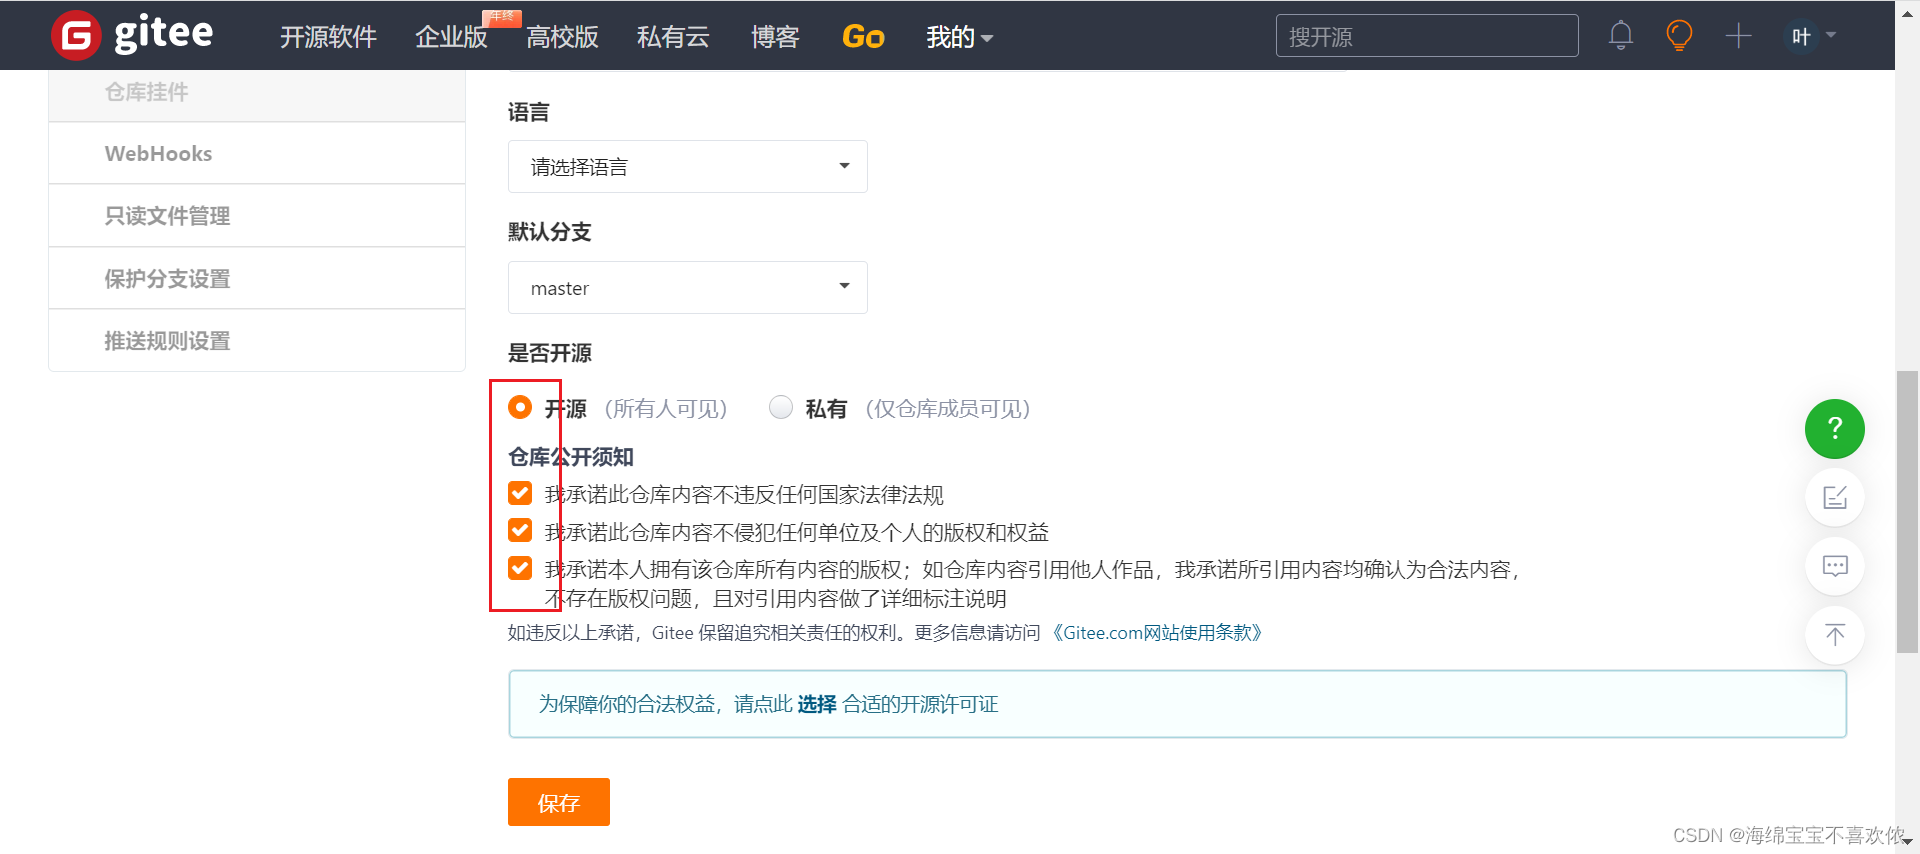Select the 私有 radio option
The width and height of the screenshot is (1920, 854).
[781, 407]
